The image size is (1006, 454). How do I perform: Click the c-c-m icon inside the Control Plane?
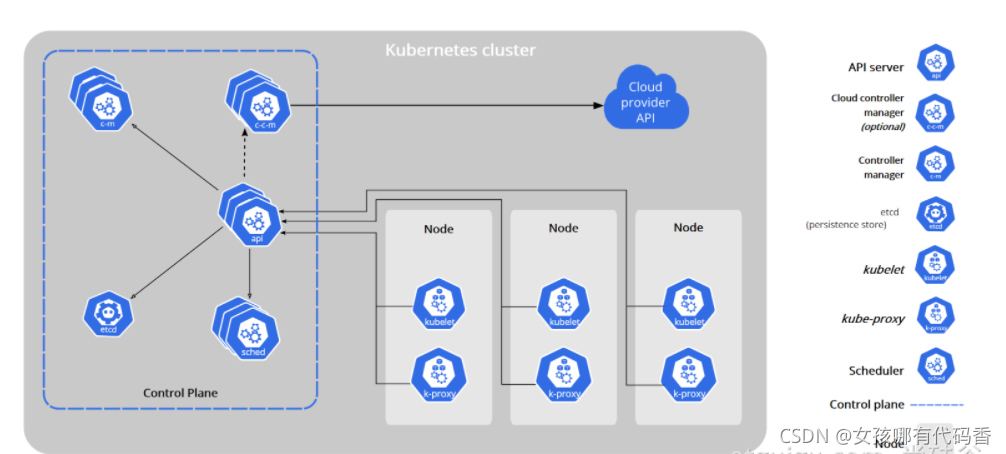click(x=259, y=101)
